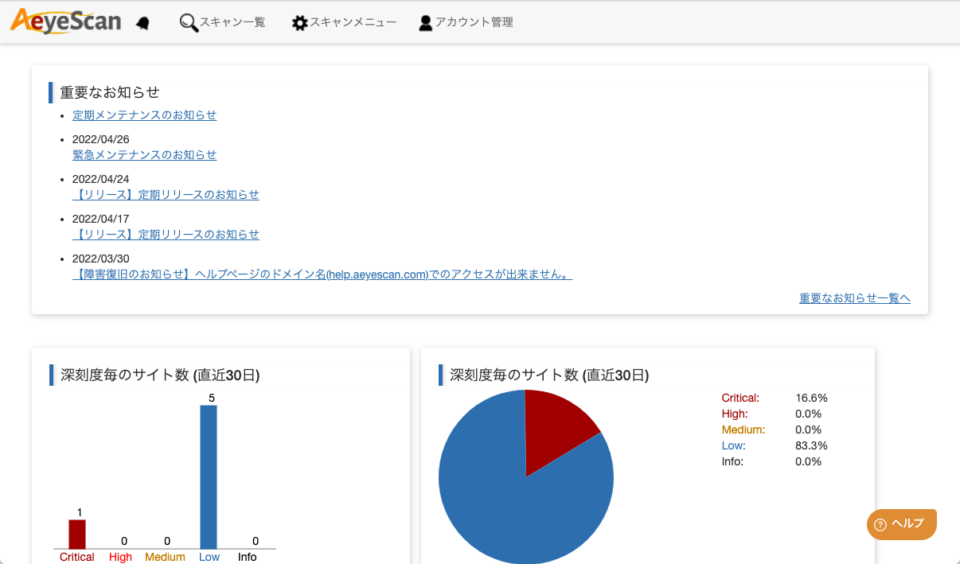The height and width of the screenshot is (564, 960).
Task: Click the gear icon beside スキャンメニュー
Action: [299, 23]
